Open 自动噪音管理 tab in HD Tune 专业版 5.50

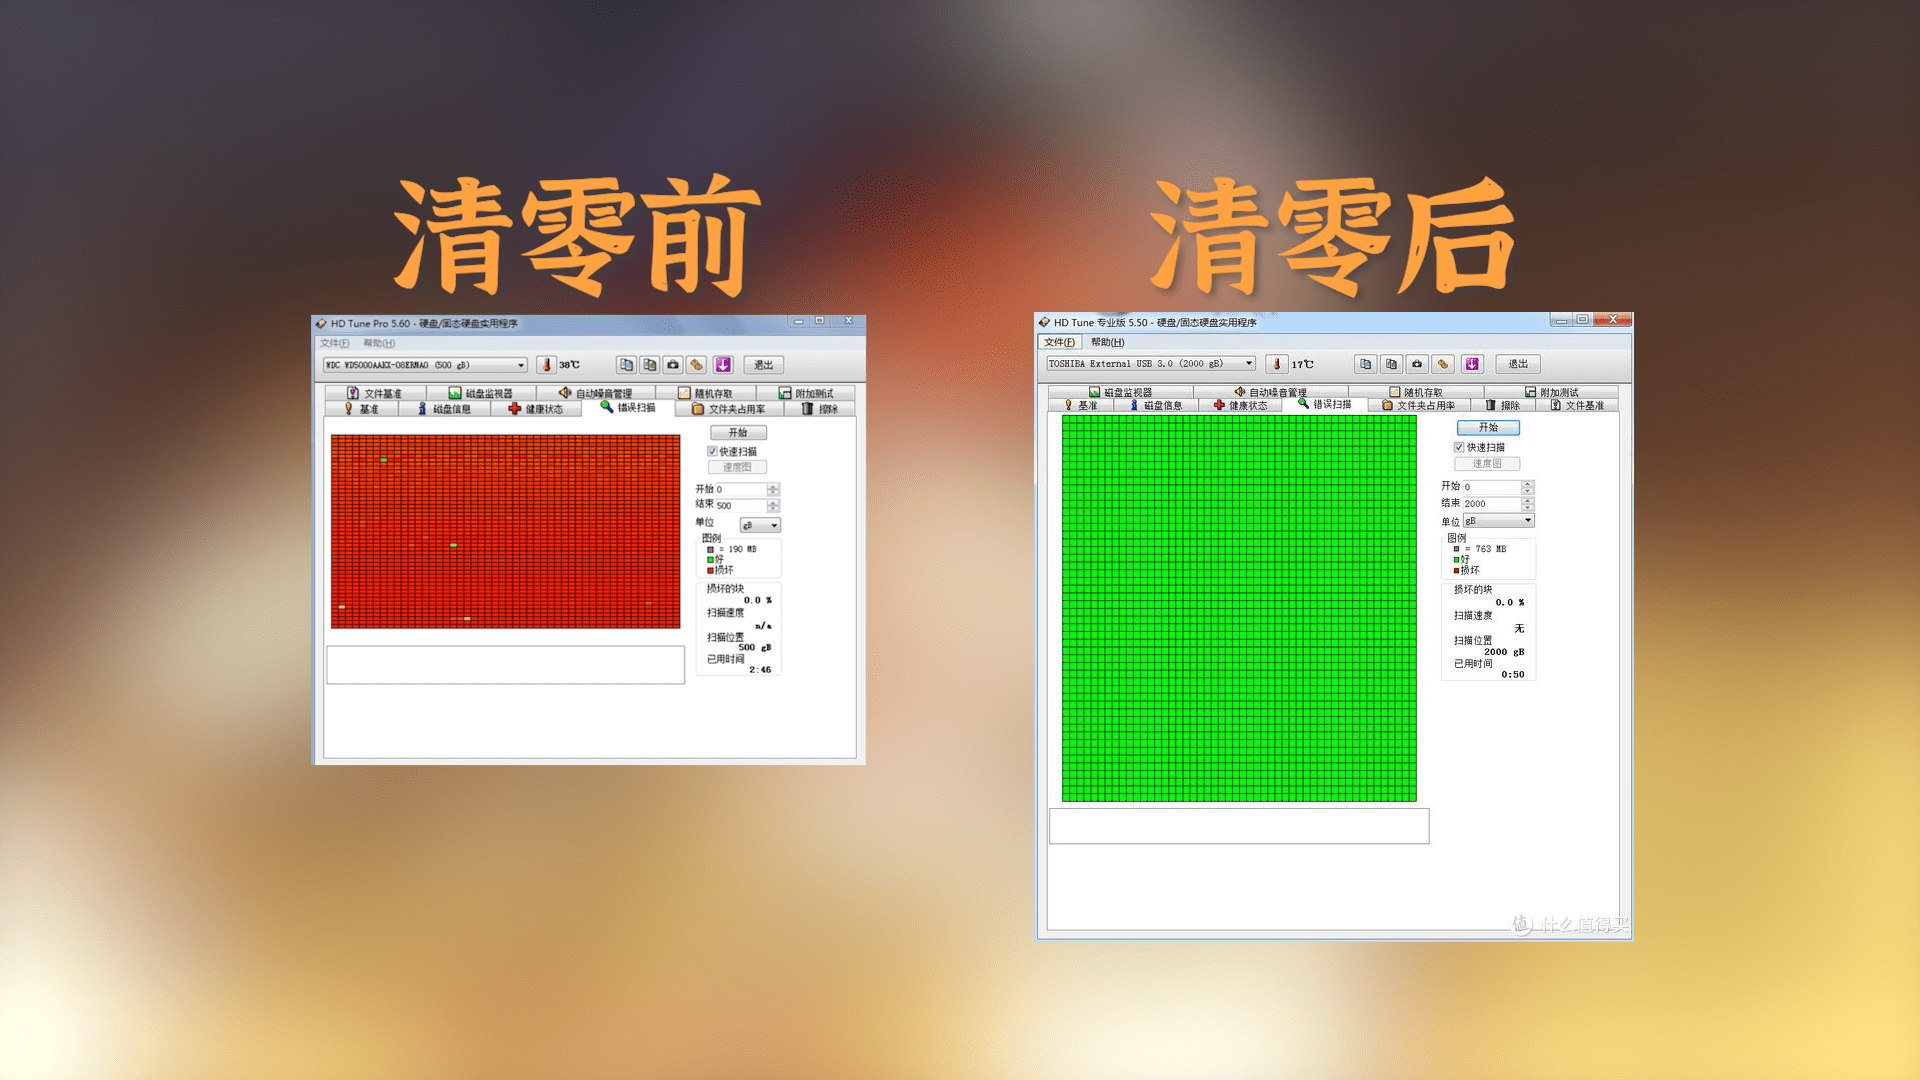1271,392
